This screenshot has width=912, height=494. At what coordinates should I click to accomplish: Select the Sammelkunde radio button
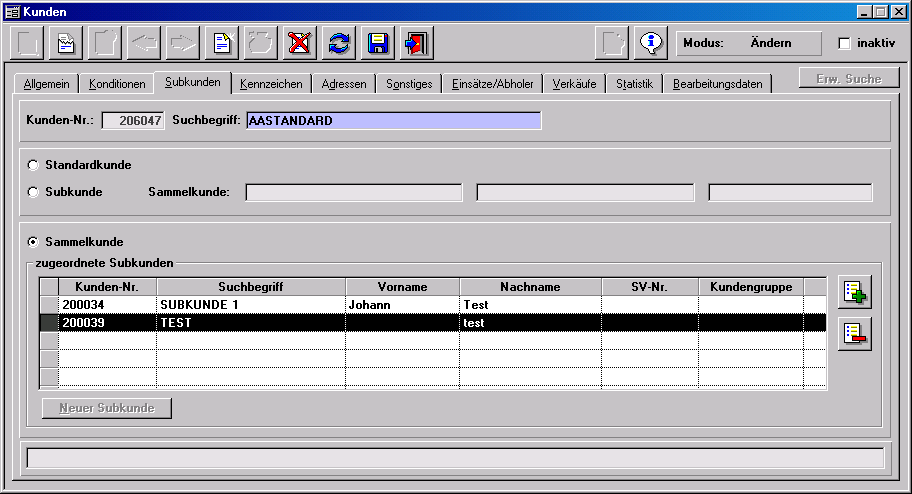[34, 242]
